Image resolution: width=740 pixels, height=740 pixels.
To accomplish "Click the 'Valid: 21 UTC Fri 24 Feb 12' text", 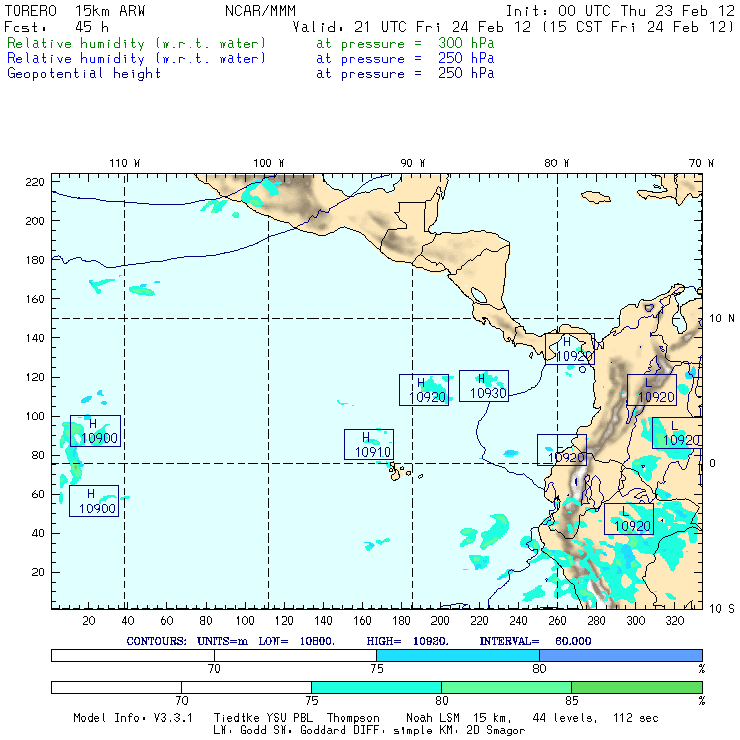I will (412, 27).
